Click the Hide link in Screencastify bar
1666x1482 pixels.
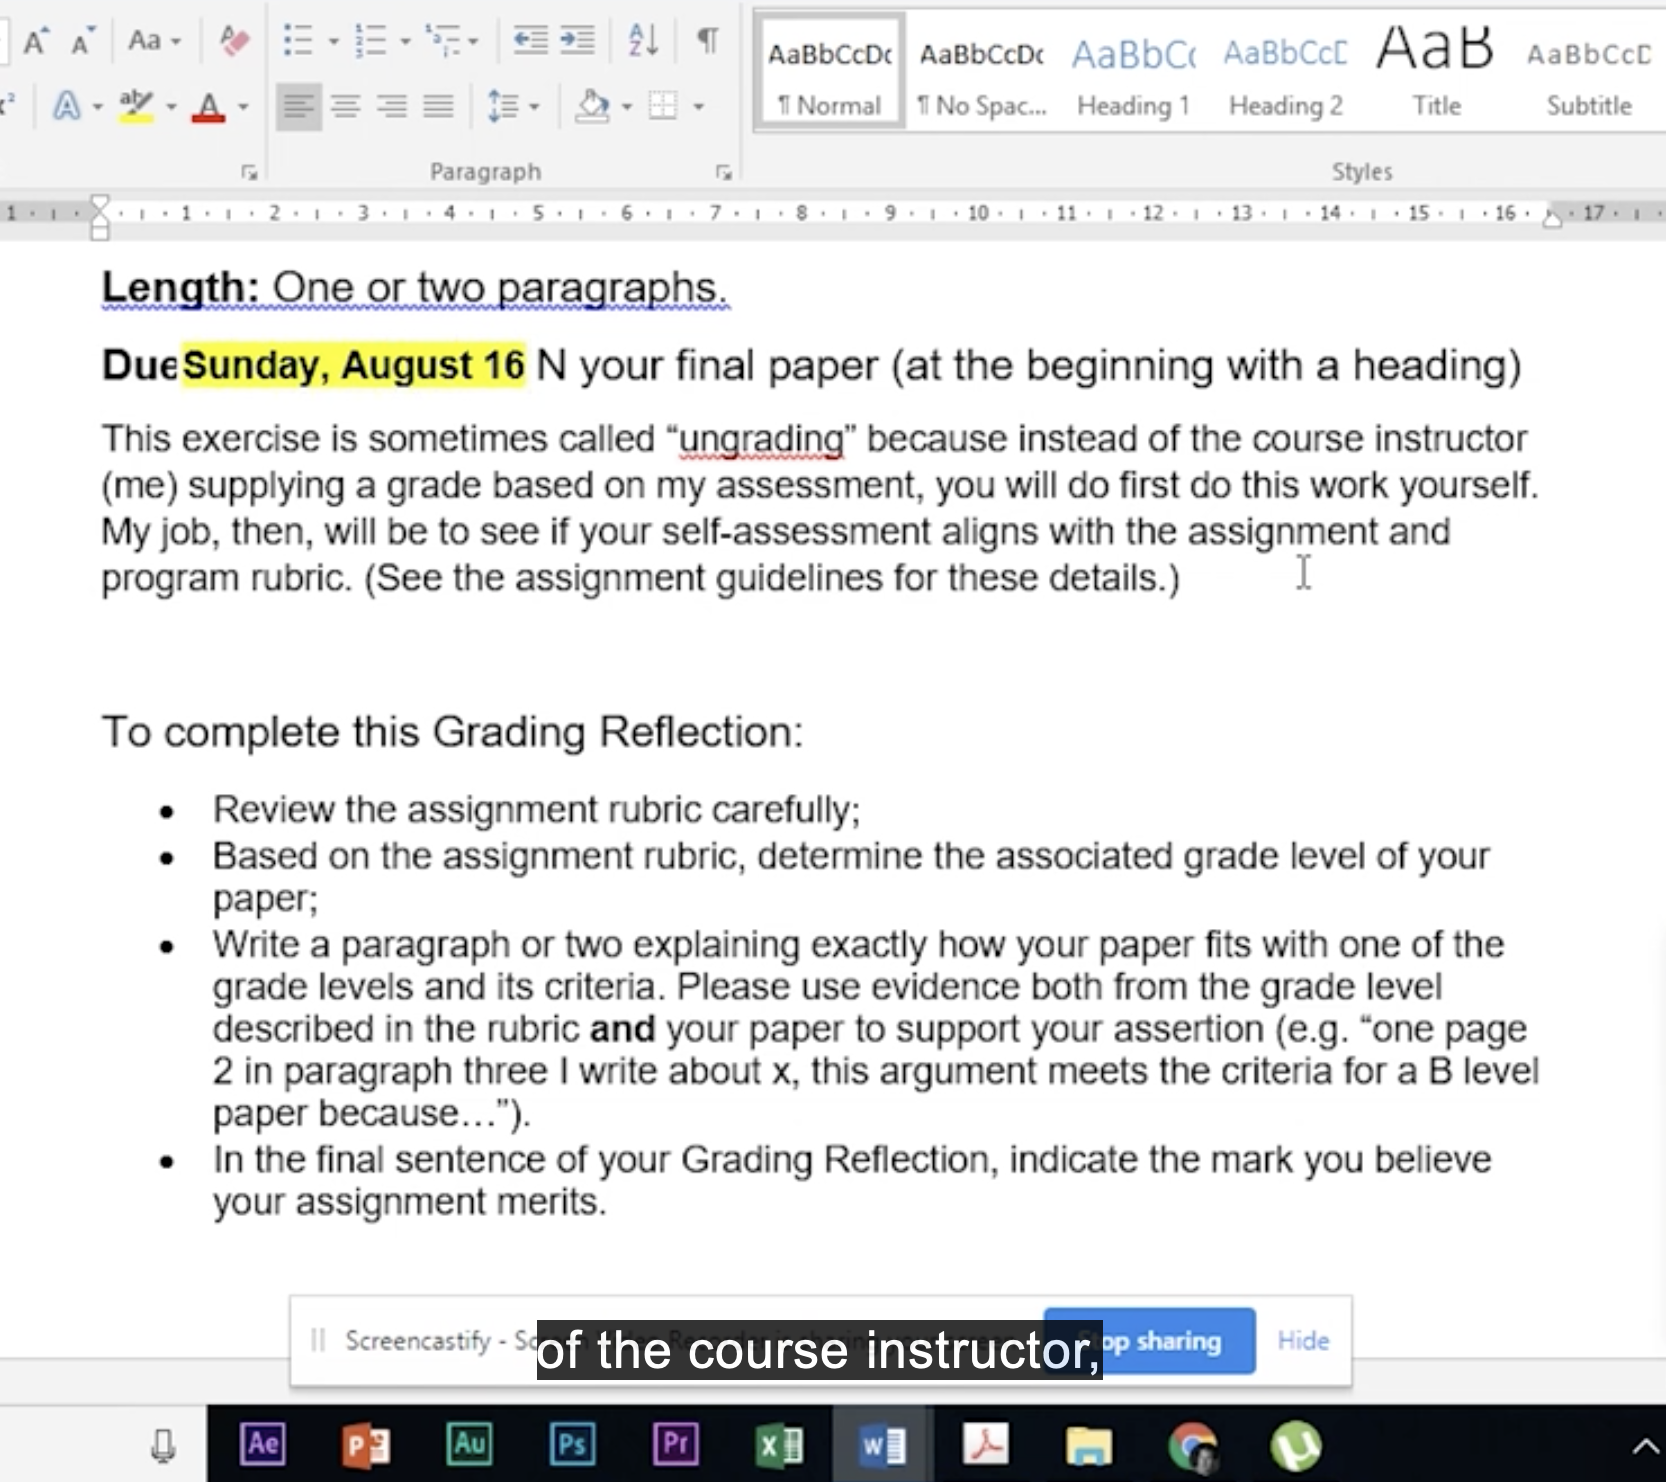click(1303, 1340)
